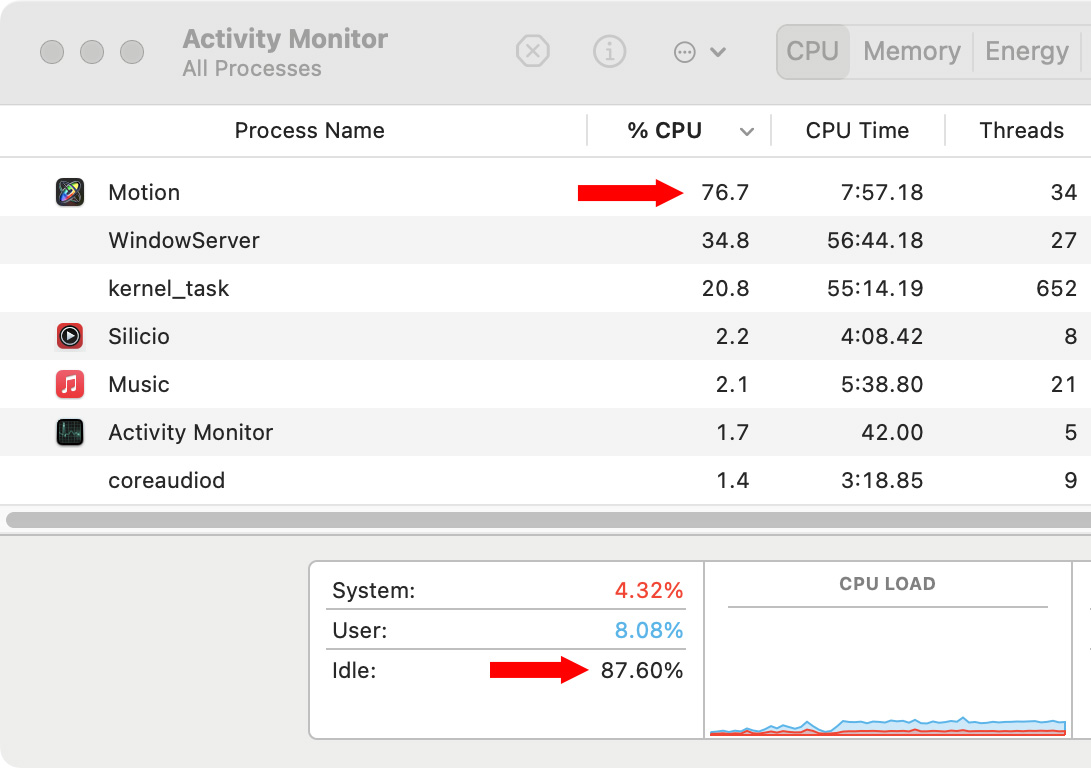The width and height of the screenshot is (1091, 768).
Task: Stop the selected process with X icon
Action: (x=533, y=51)
